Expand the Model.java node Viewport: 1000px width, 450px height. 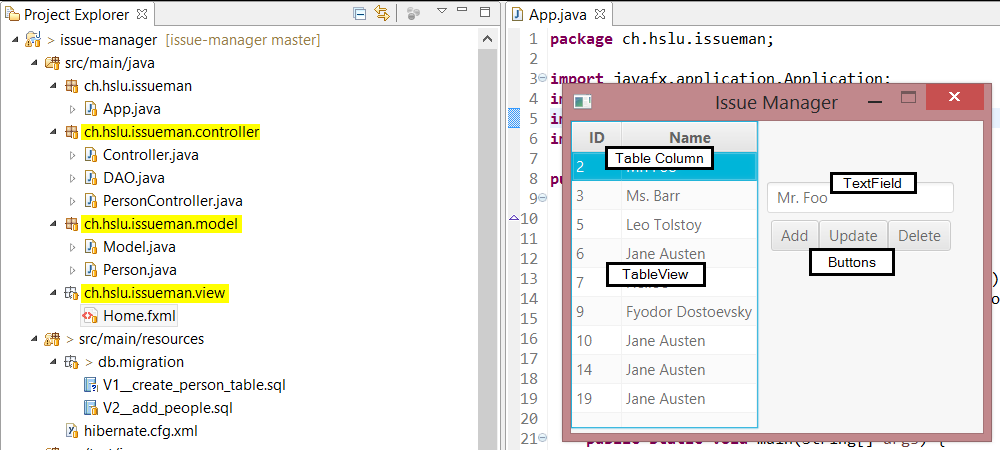point(73,247)
